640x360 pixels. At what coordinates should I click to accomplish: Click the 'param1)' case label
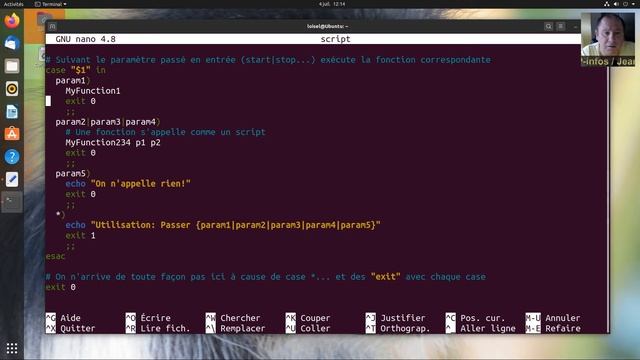click(x=73, y=80)
